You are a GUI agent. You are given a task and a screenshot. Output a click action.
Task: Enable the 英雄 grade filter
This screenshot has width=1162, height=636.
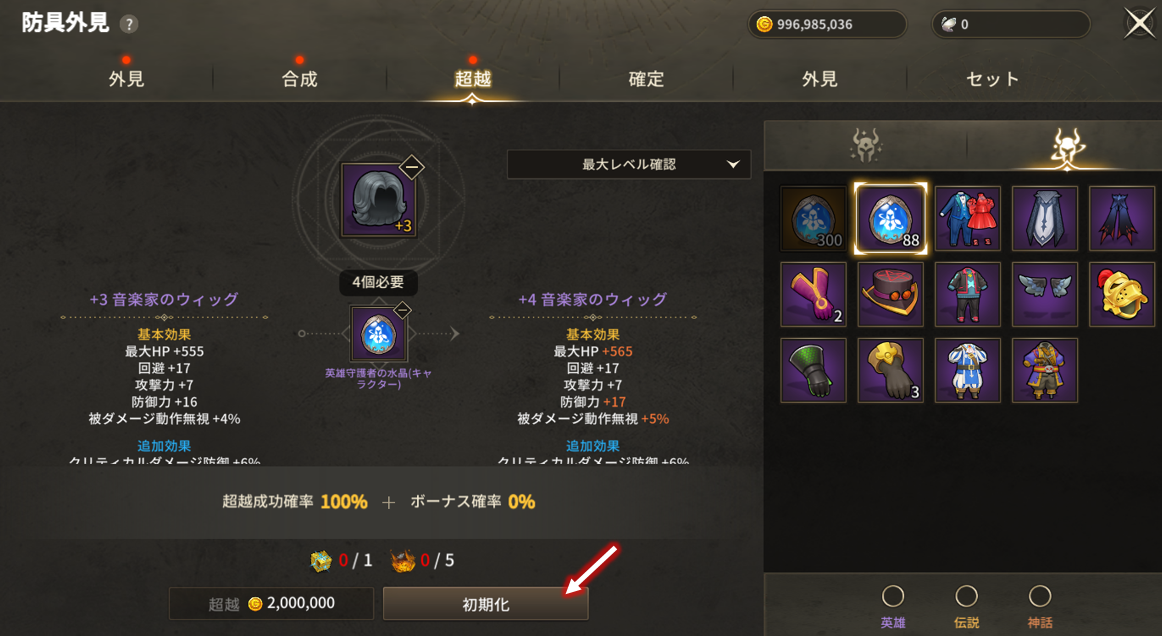point(893,606)
